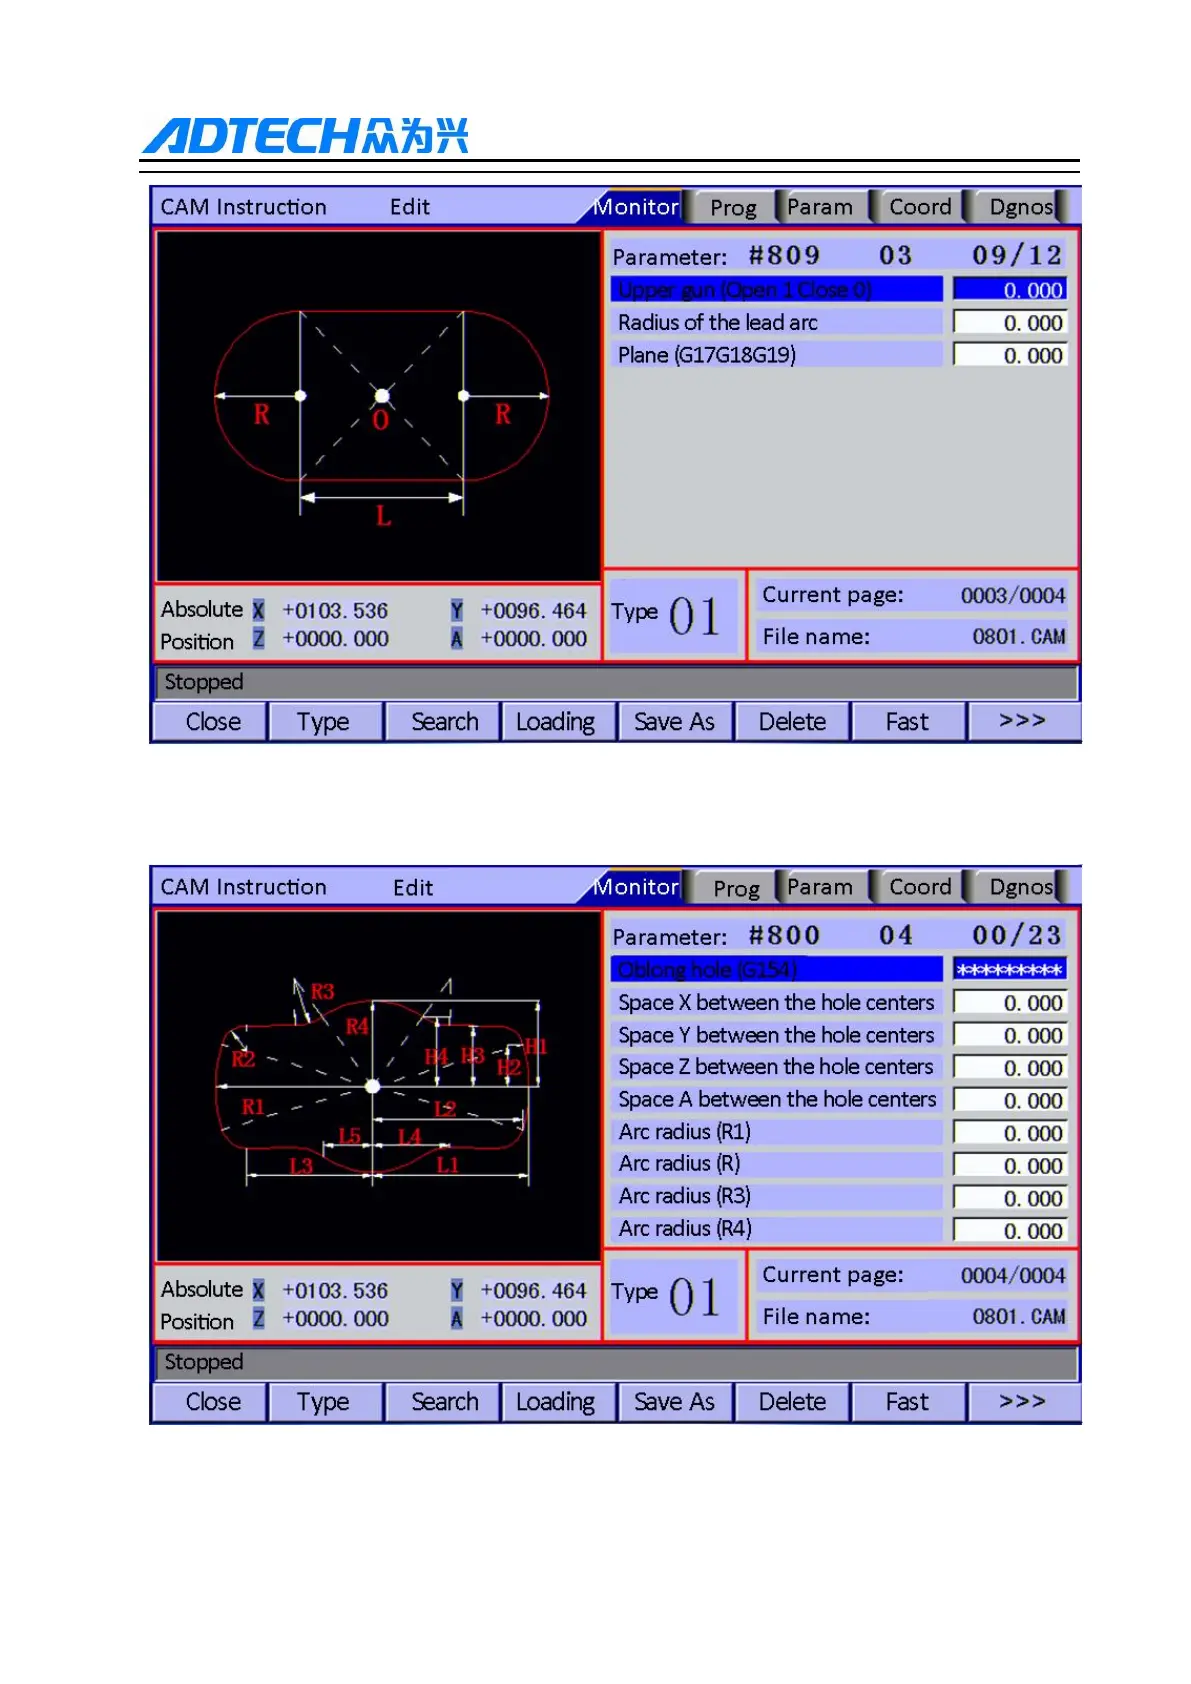Image resolution: width=1191 pixels, height=1684 pixels.
Task: Click Arc radius (R3) label
Action: coord(776,1196)
